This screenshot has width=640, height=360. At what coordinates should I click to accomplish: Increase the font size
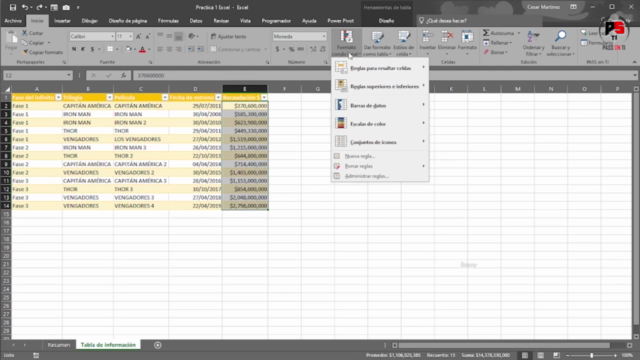click(138, 37)
